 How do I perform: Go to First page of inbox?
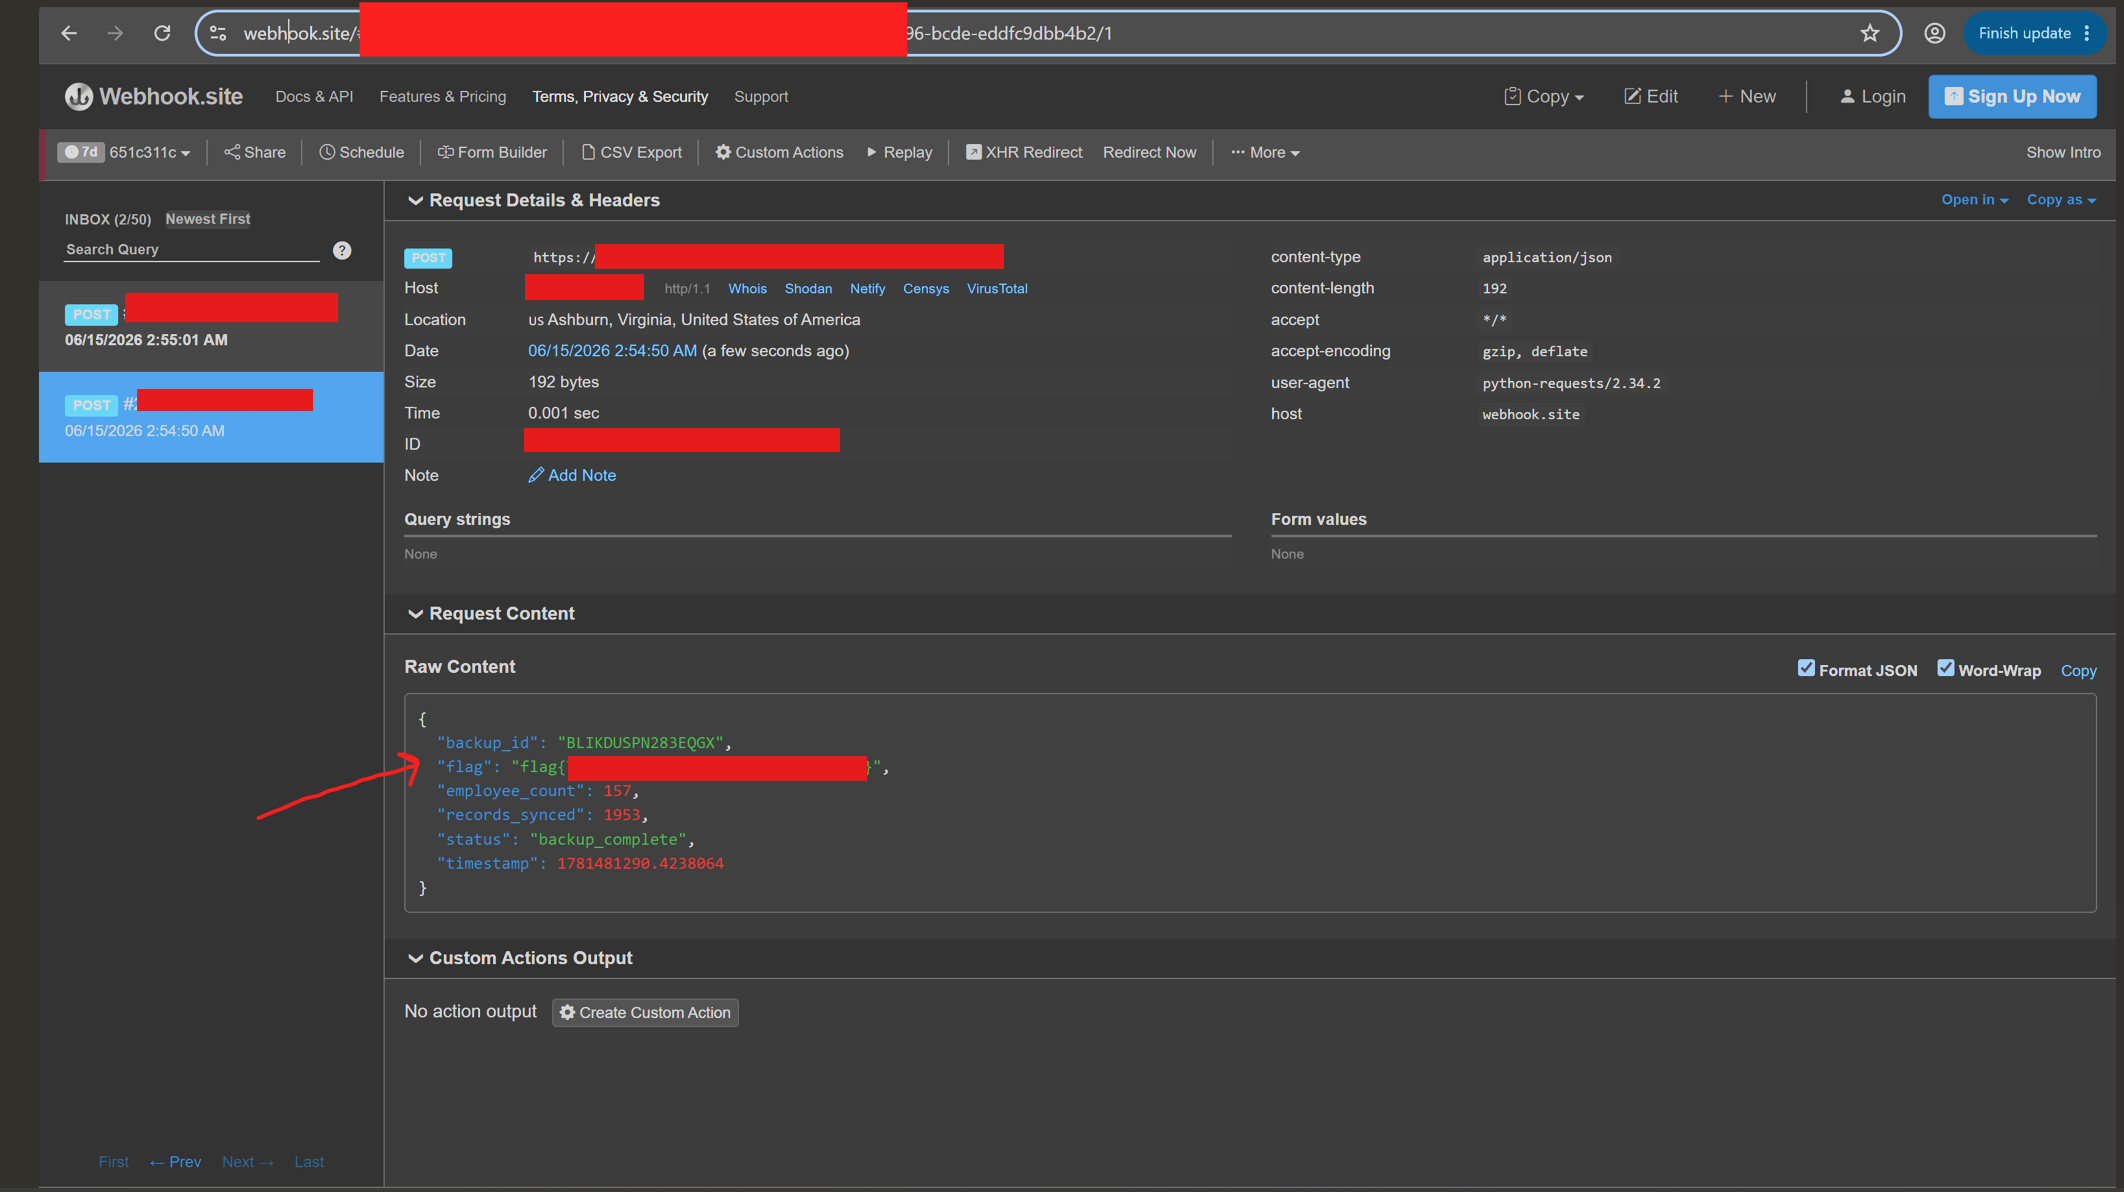coord(114,1161)
